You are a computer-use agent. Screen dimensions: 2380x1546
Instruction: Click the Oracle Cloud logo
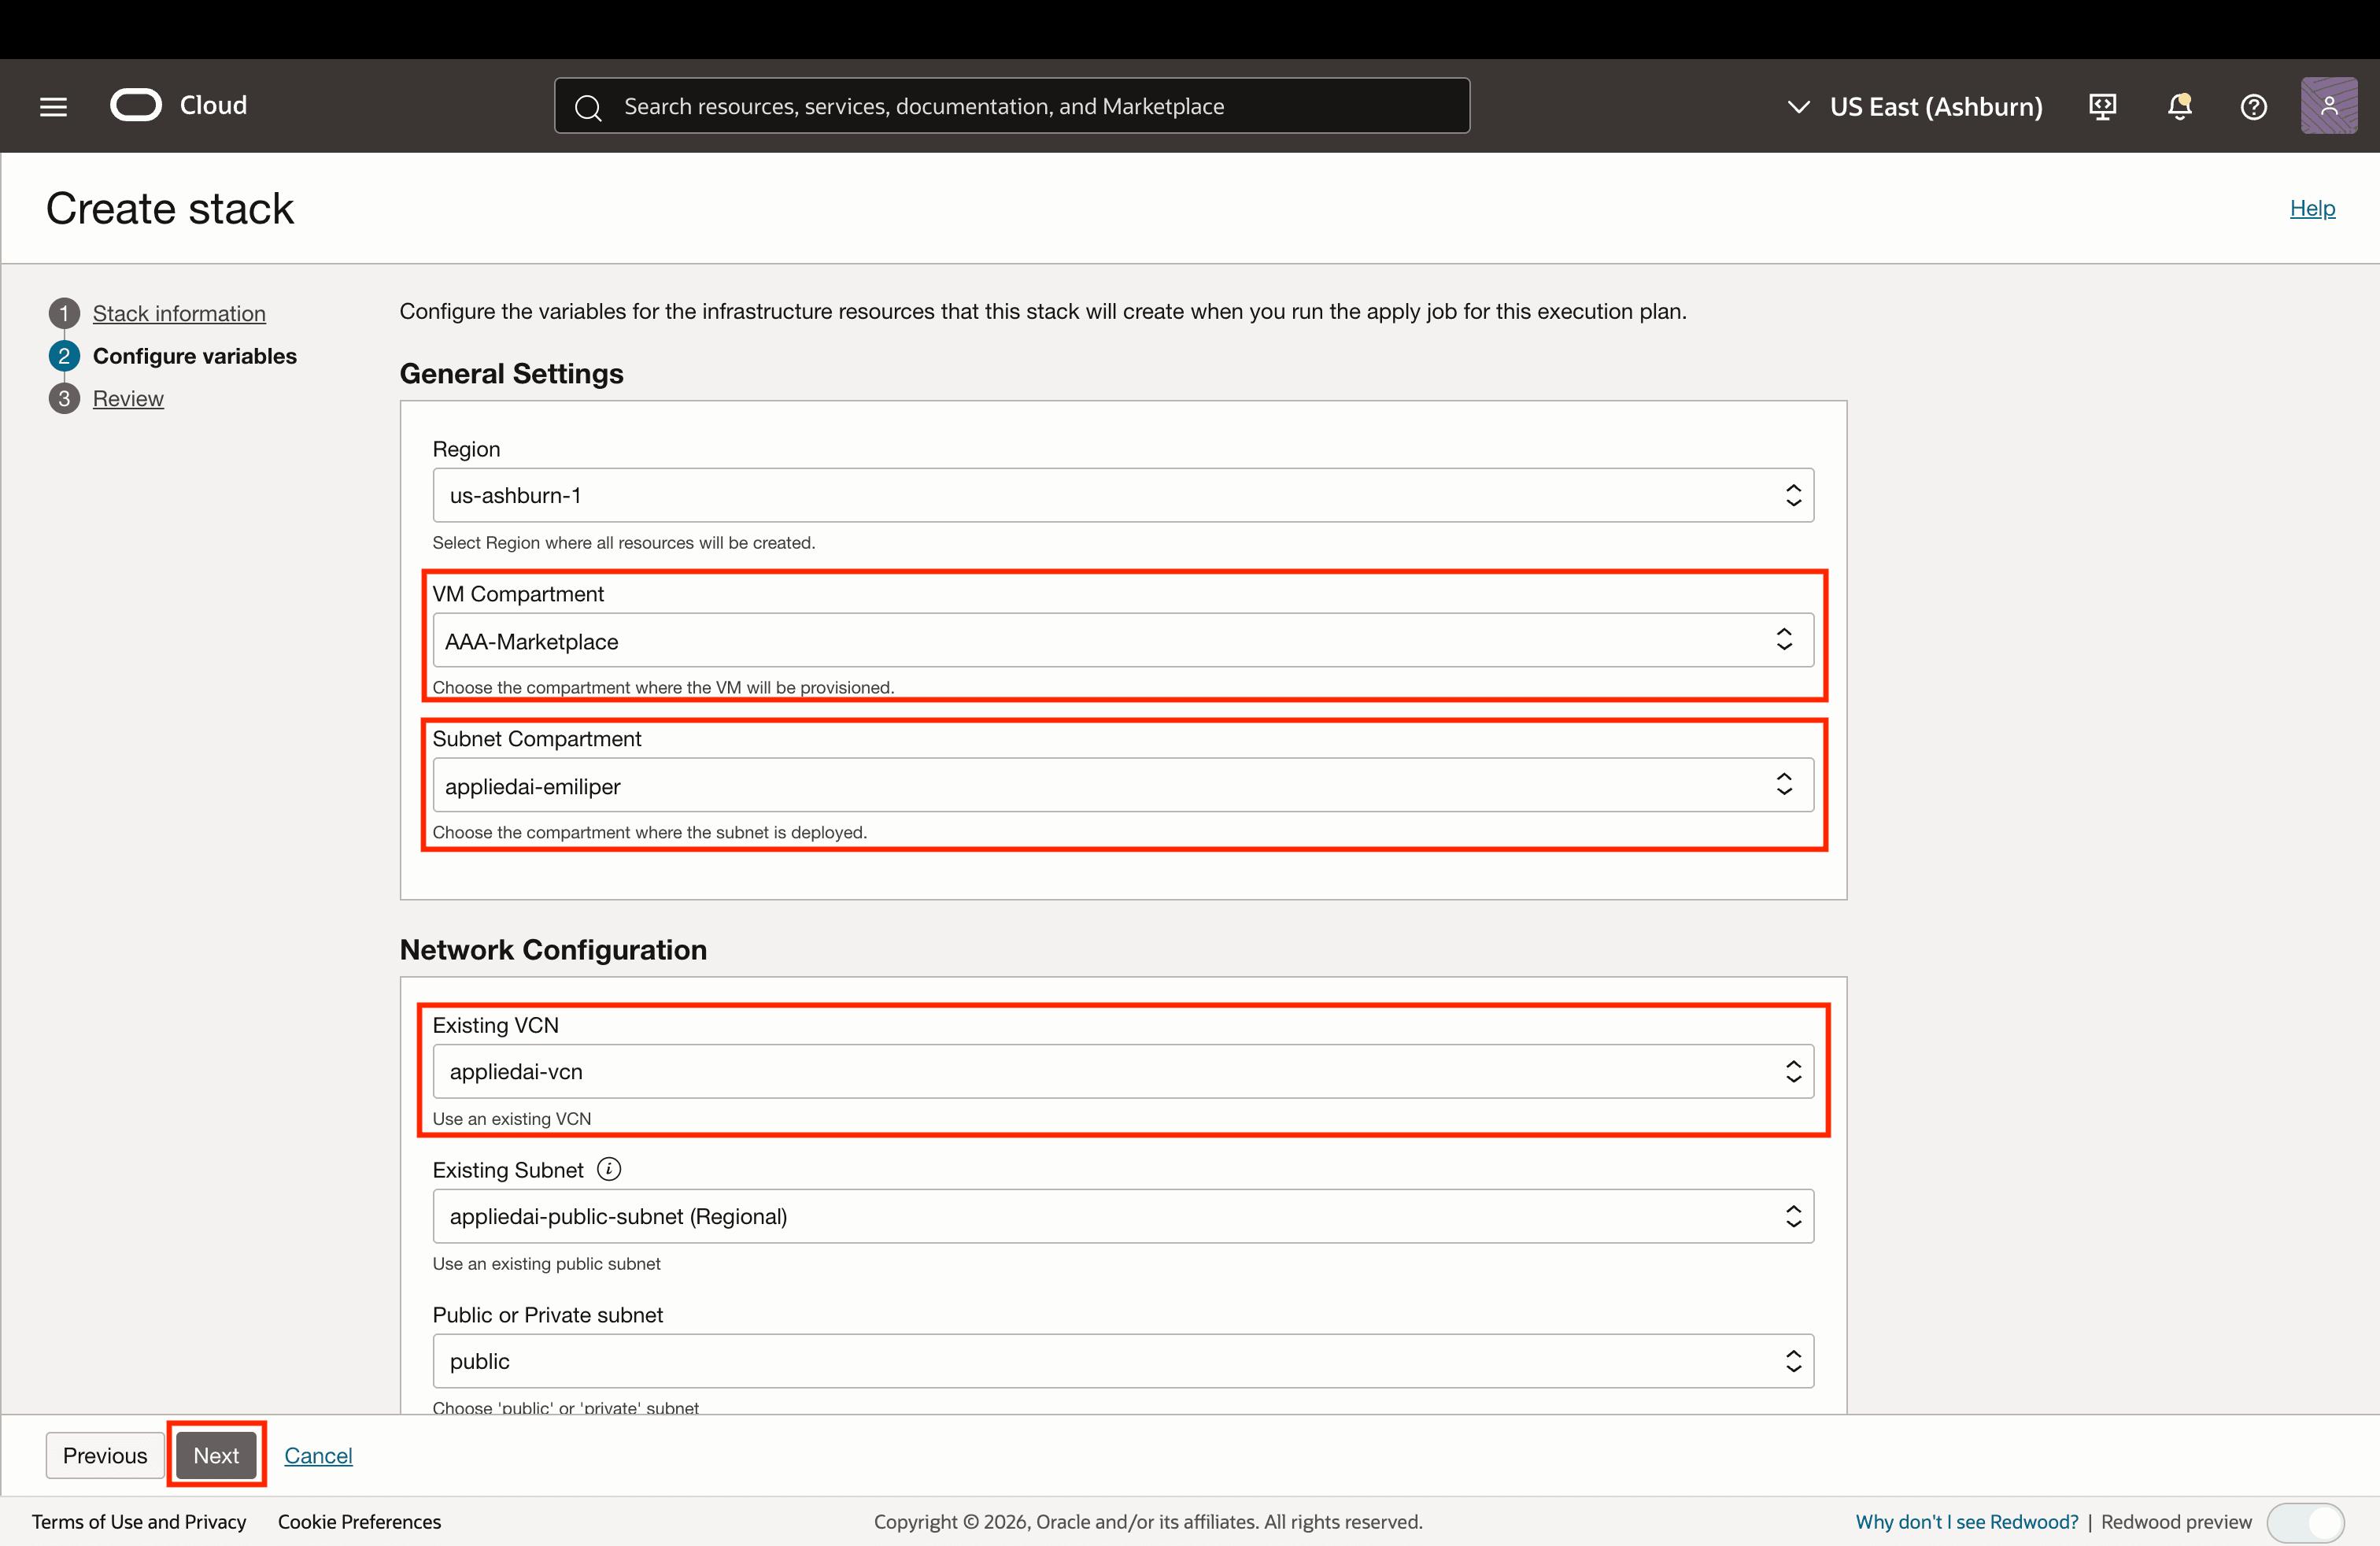179,105
